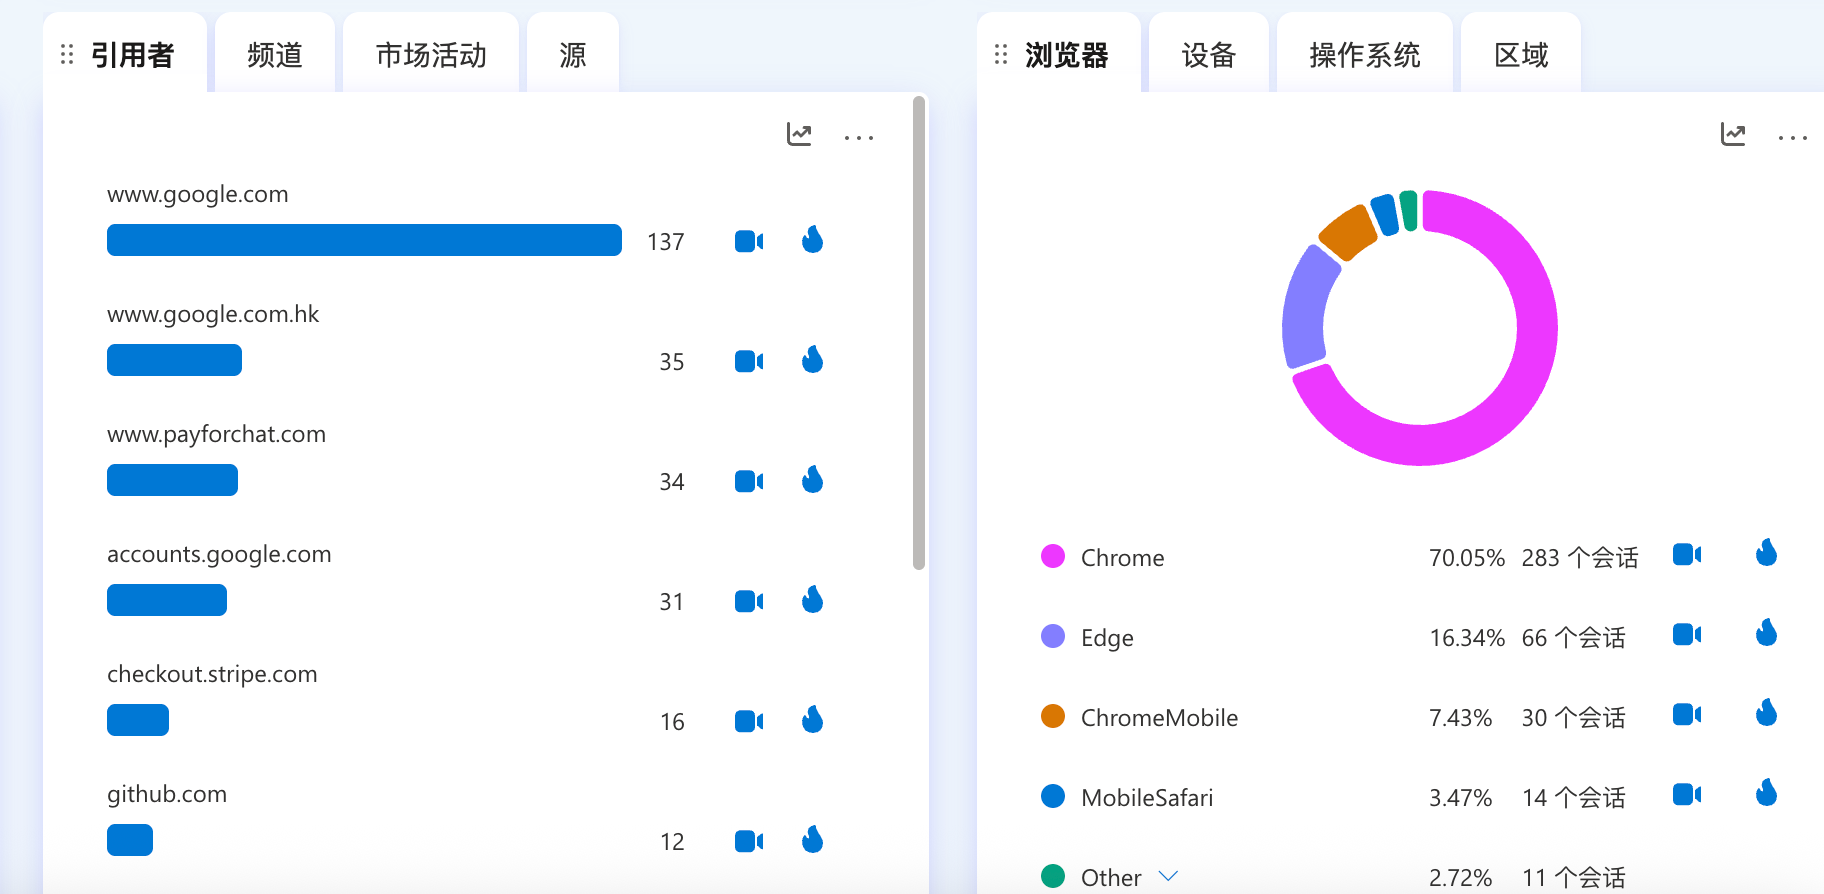Click the 137 count for www.google.com
The width and height of the screenshot is (1824, 894).
tap(666, 242)
